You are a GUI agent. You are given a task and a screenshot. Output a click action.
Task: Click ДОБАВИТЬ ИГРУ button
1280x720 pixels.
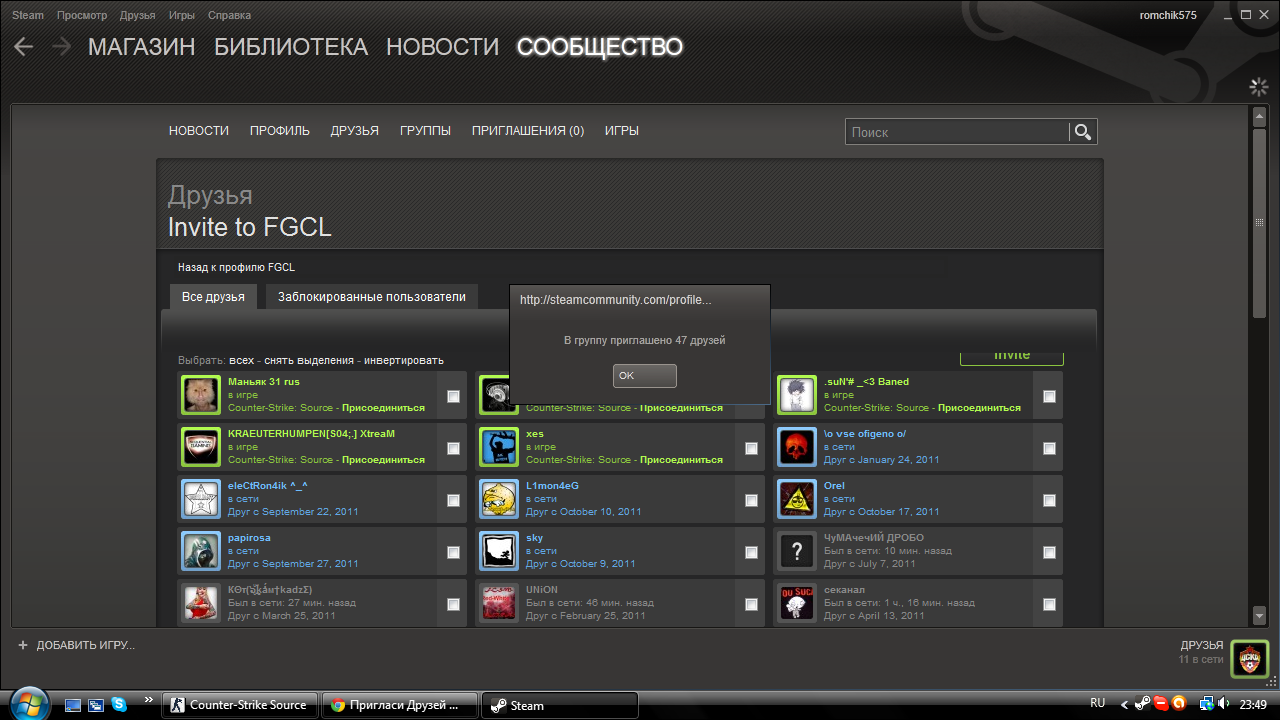pyautogui.click(x=76, y=645)
